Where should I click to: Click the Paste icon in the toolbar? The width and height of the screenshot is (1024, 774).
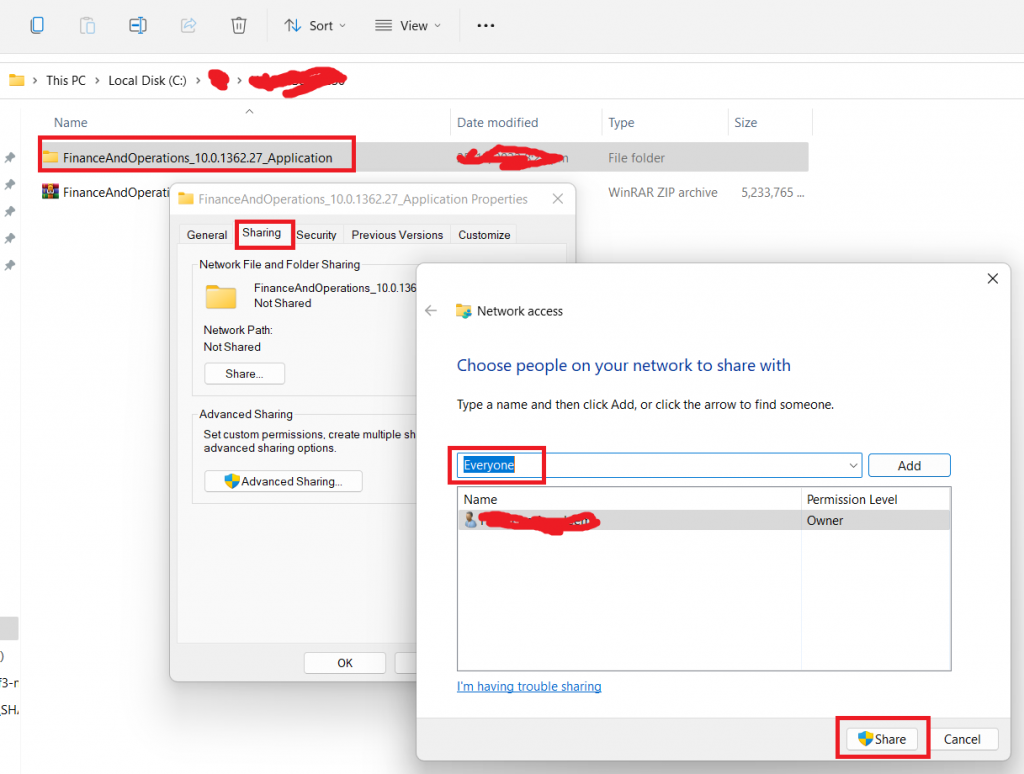(x=87, y=25)
